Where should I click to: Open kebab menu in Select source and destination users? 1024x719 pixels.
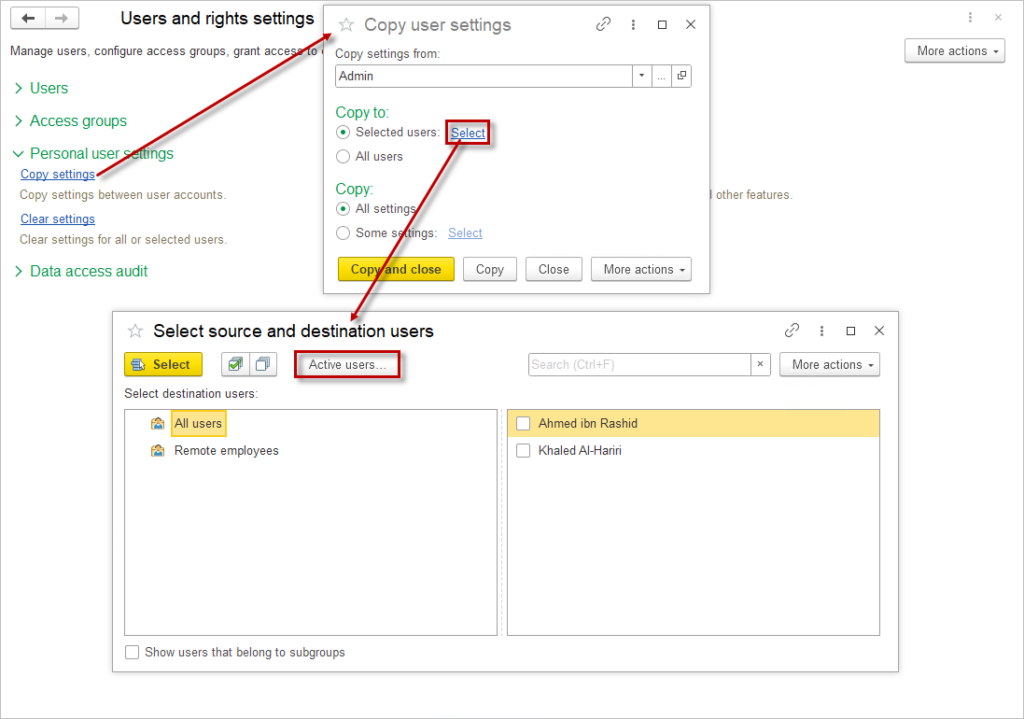tap(822, 331)
